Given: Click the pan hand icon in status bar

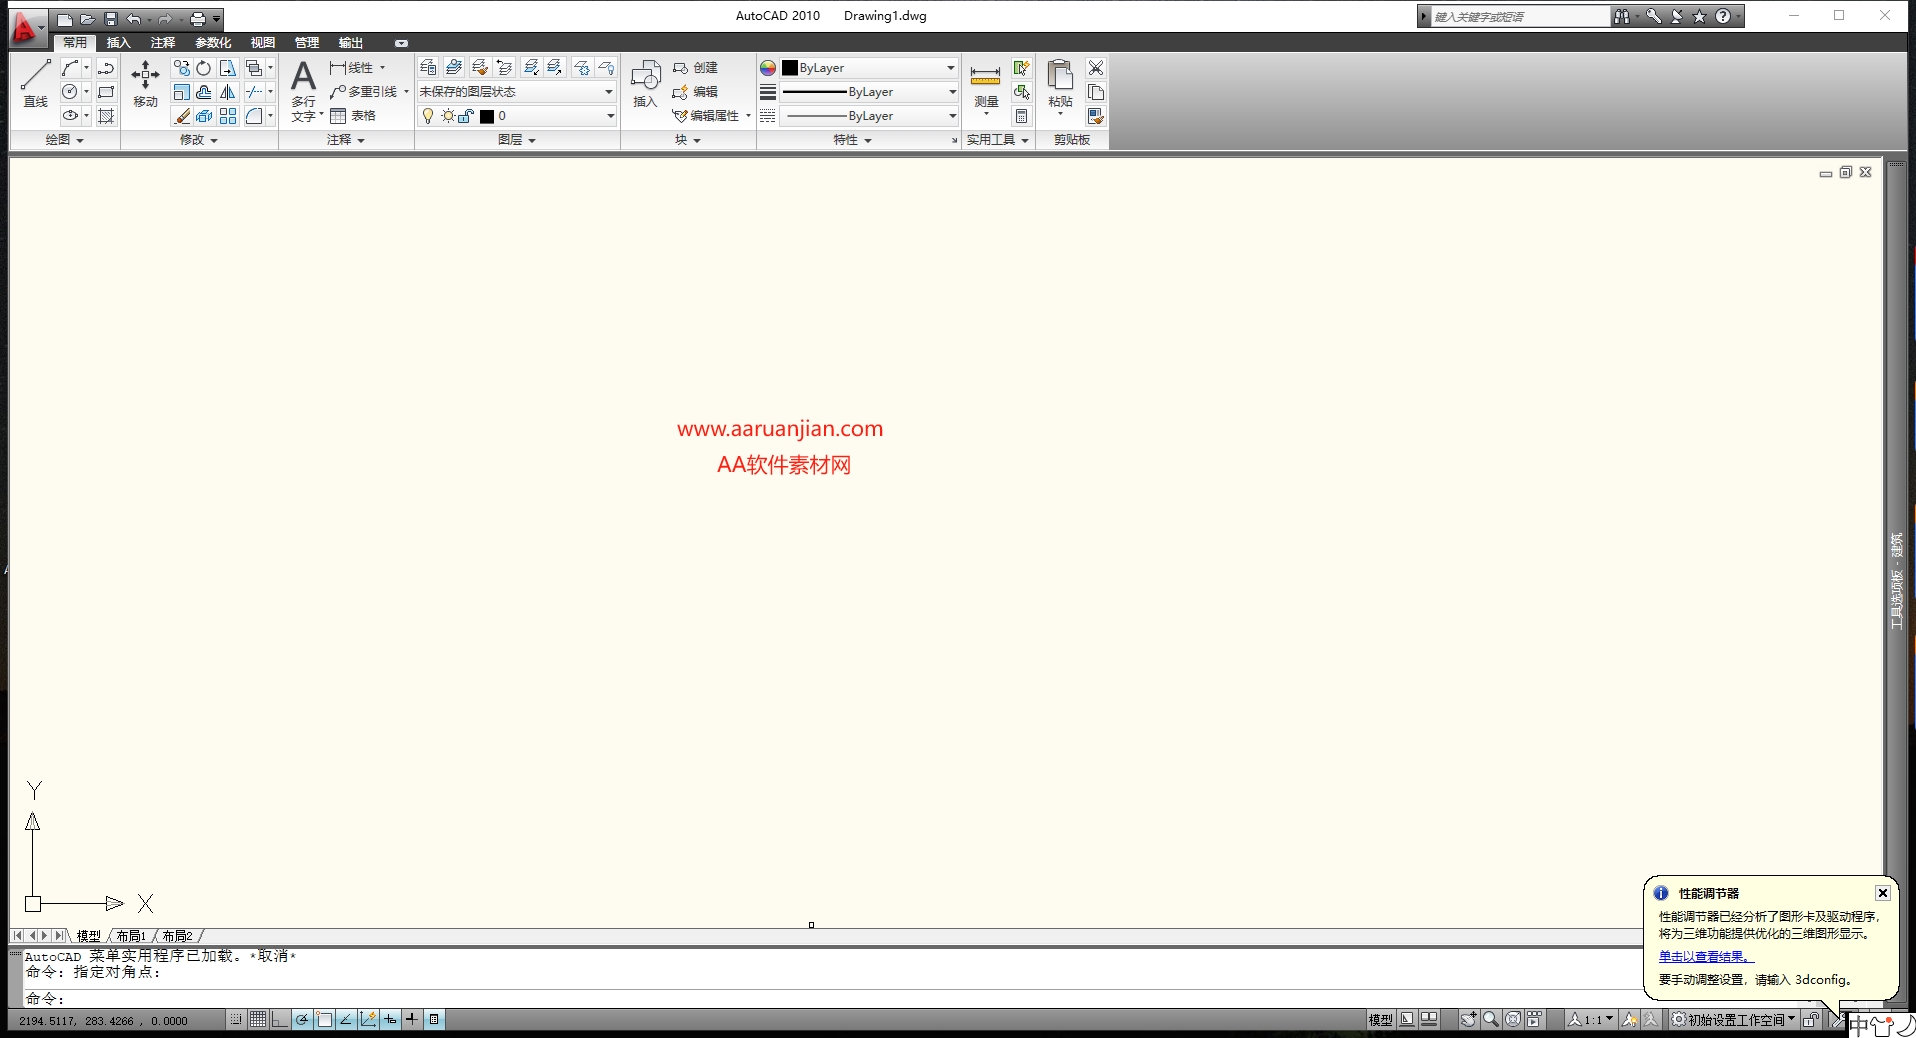Looking at the screenshot, I should (1468, 1020).
